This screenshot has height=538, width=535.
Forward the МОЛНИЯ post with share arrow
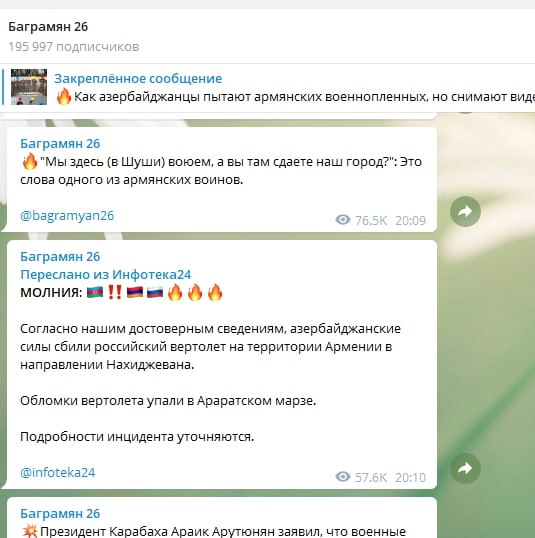465,468
